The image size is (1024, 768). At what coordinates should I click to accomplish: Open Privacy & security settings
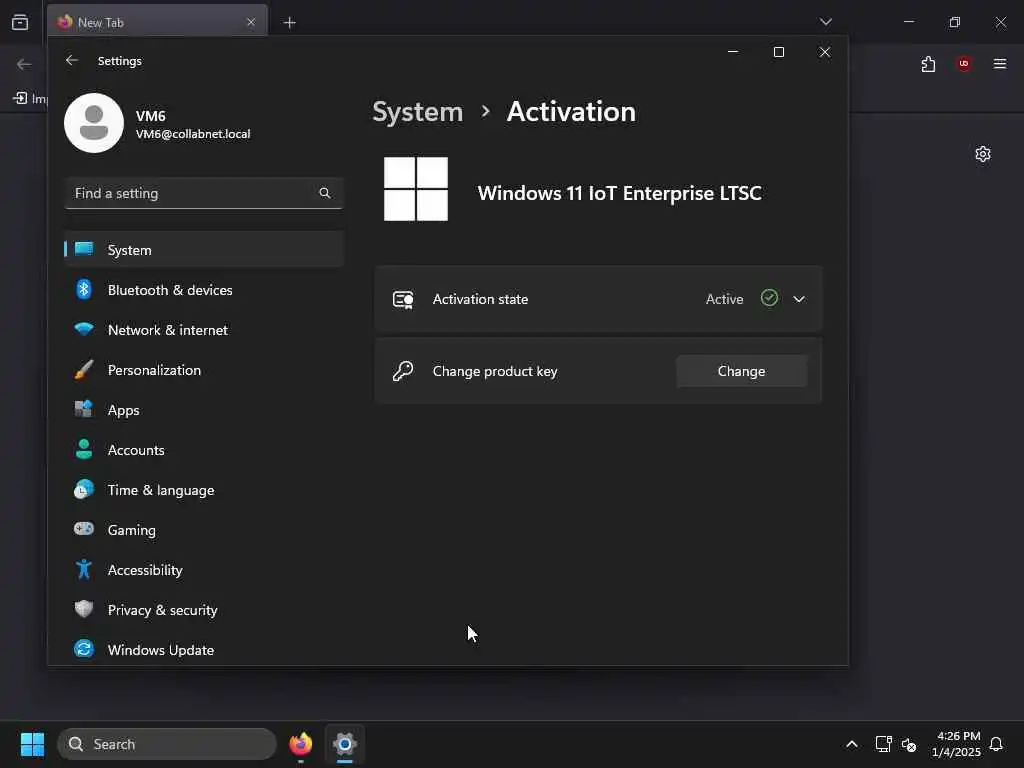point(204,610)
